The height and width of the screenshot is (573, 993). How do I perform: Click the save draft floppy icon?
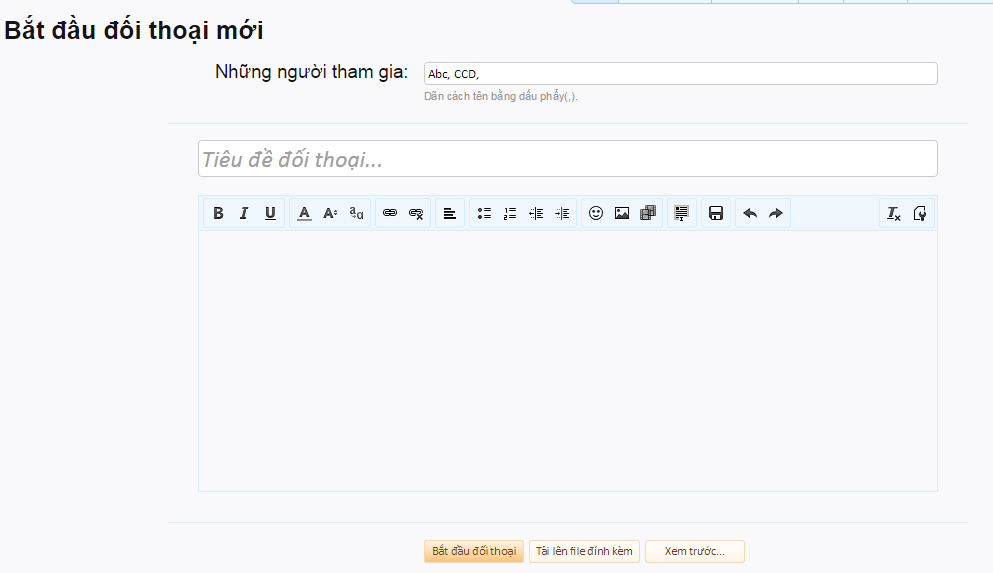(716, 213)
